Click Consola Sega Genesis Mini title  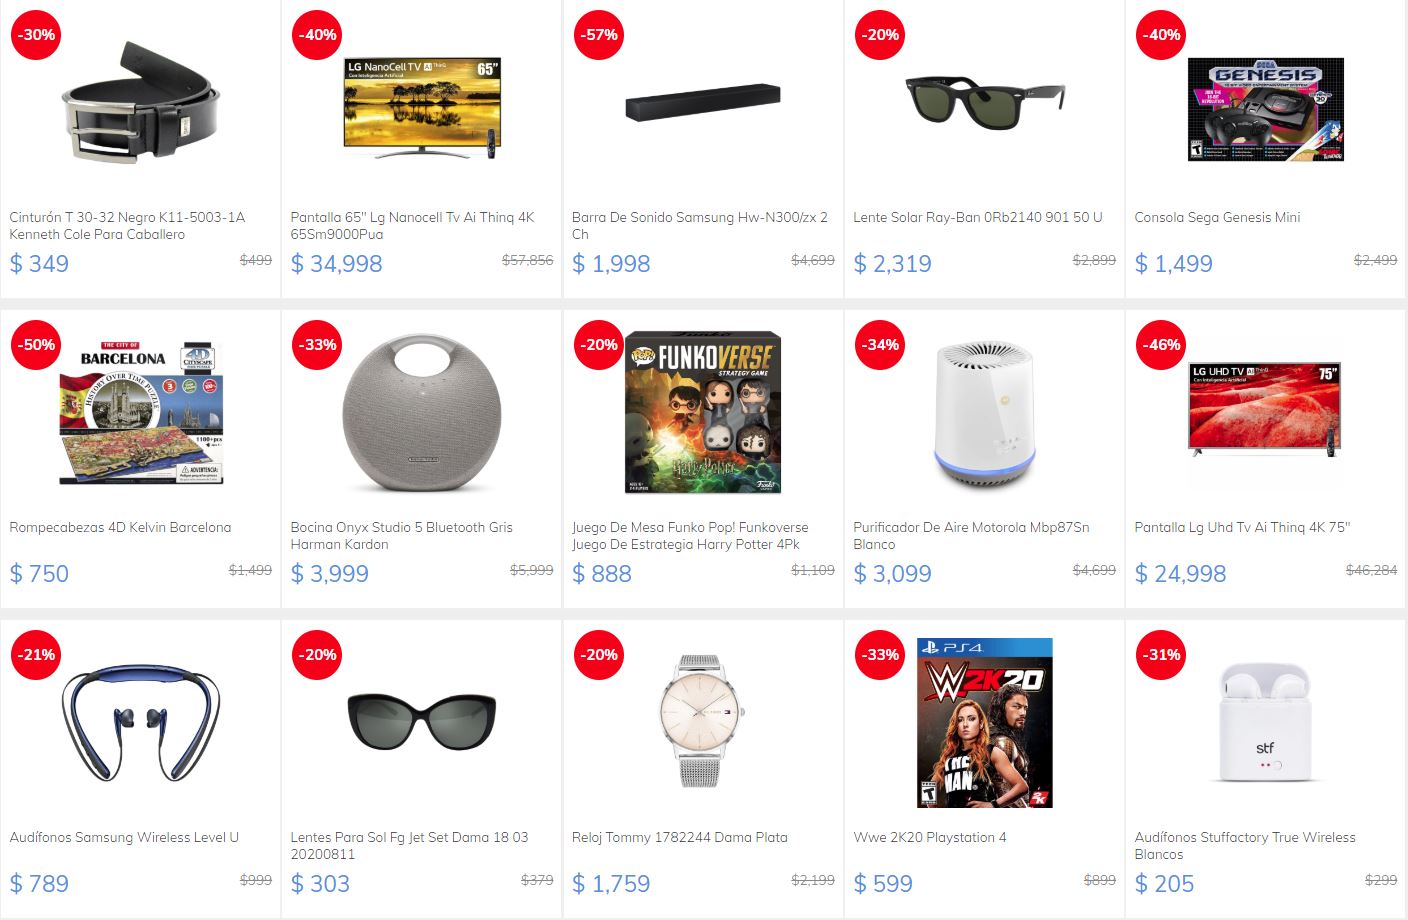tap(1217, 217)
